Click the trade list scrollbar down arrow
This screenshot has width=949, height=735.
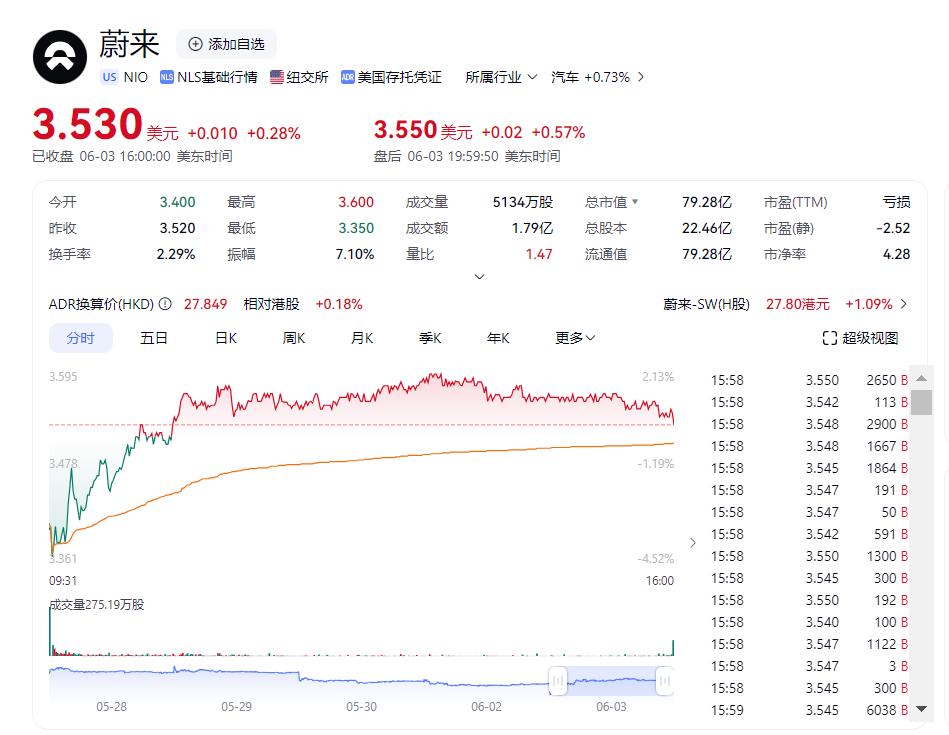921,709
